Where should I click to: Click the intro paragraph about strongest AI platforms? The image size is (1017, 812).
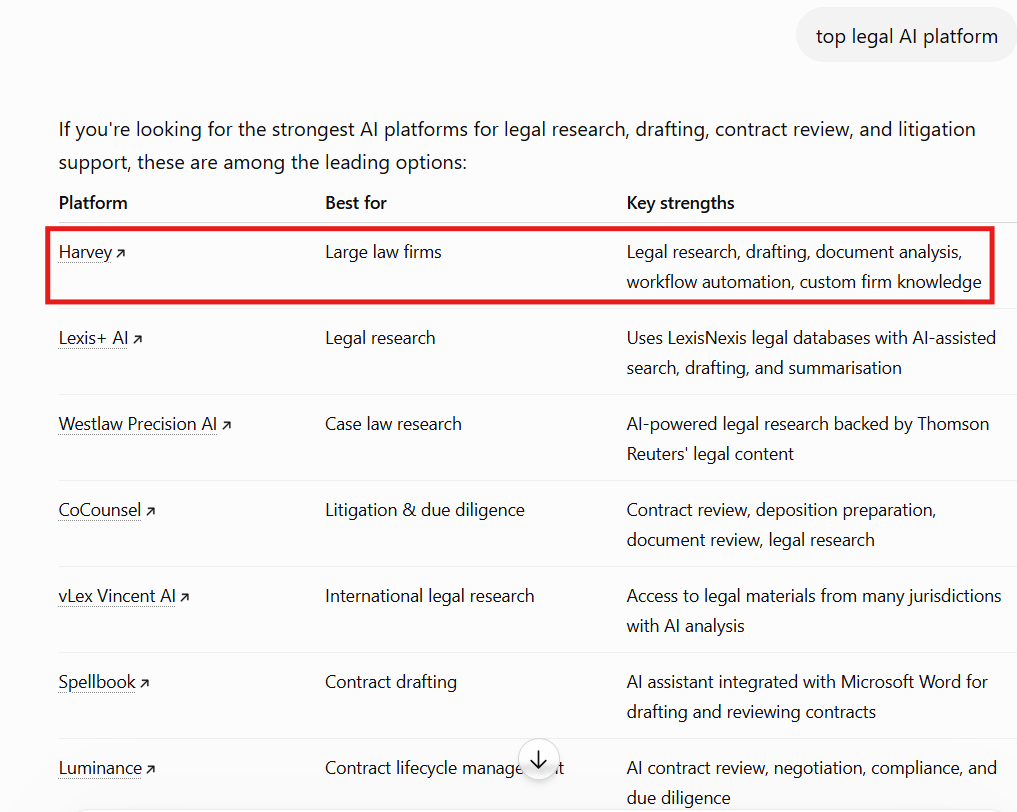coord(517,146)
